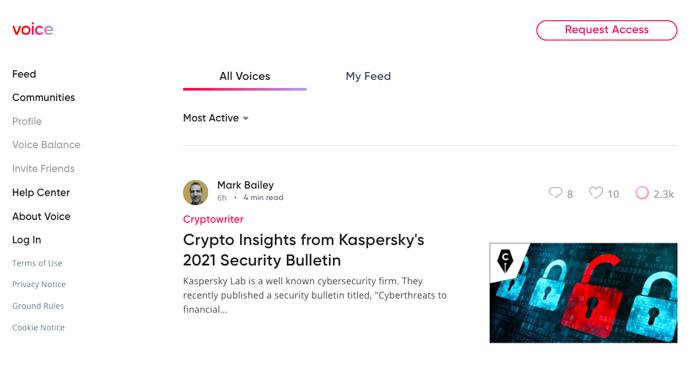Image resolution: width=692 pixels, height=383 pixels.
Task: Click the pink Voice token circle icon
Action: pyautogui.click(x=642, y=193)
